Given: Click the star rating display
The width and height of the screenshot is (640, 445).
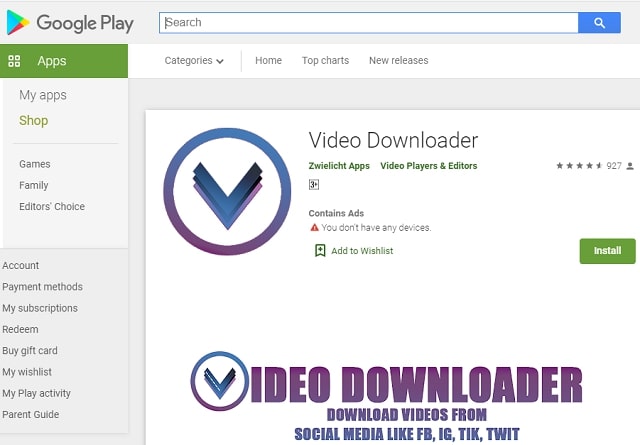Looking at the screenshot, I should click(579, 166).
